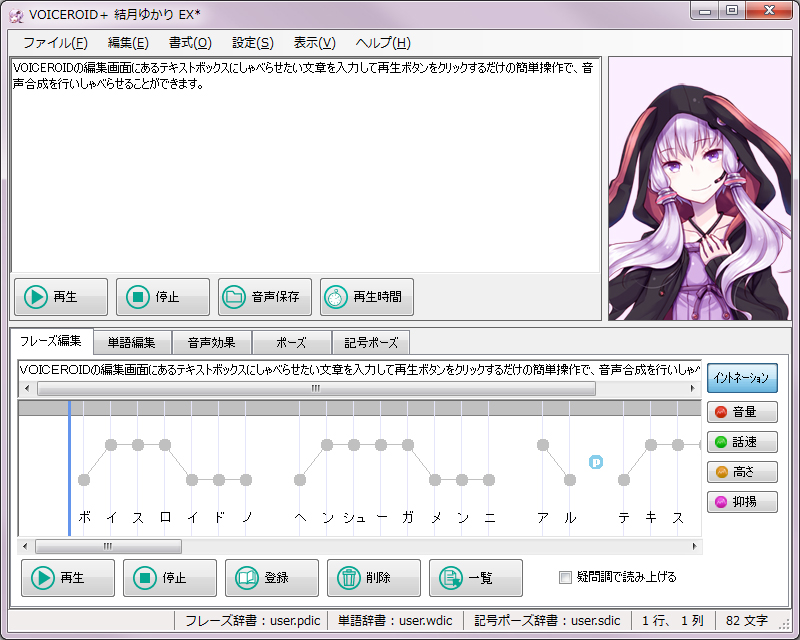Maximize the VOICEROID window

tap(732, 11)
